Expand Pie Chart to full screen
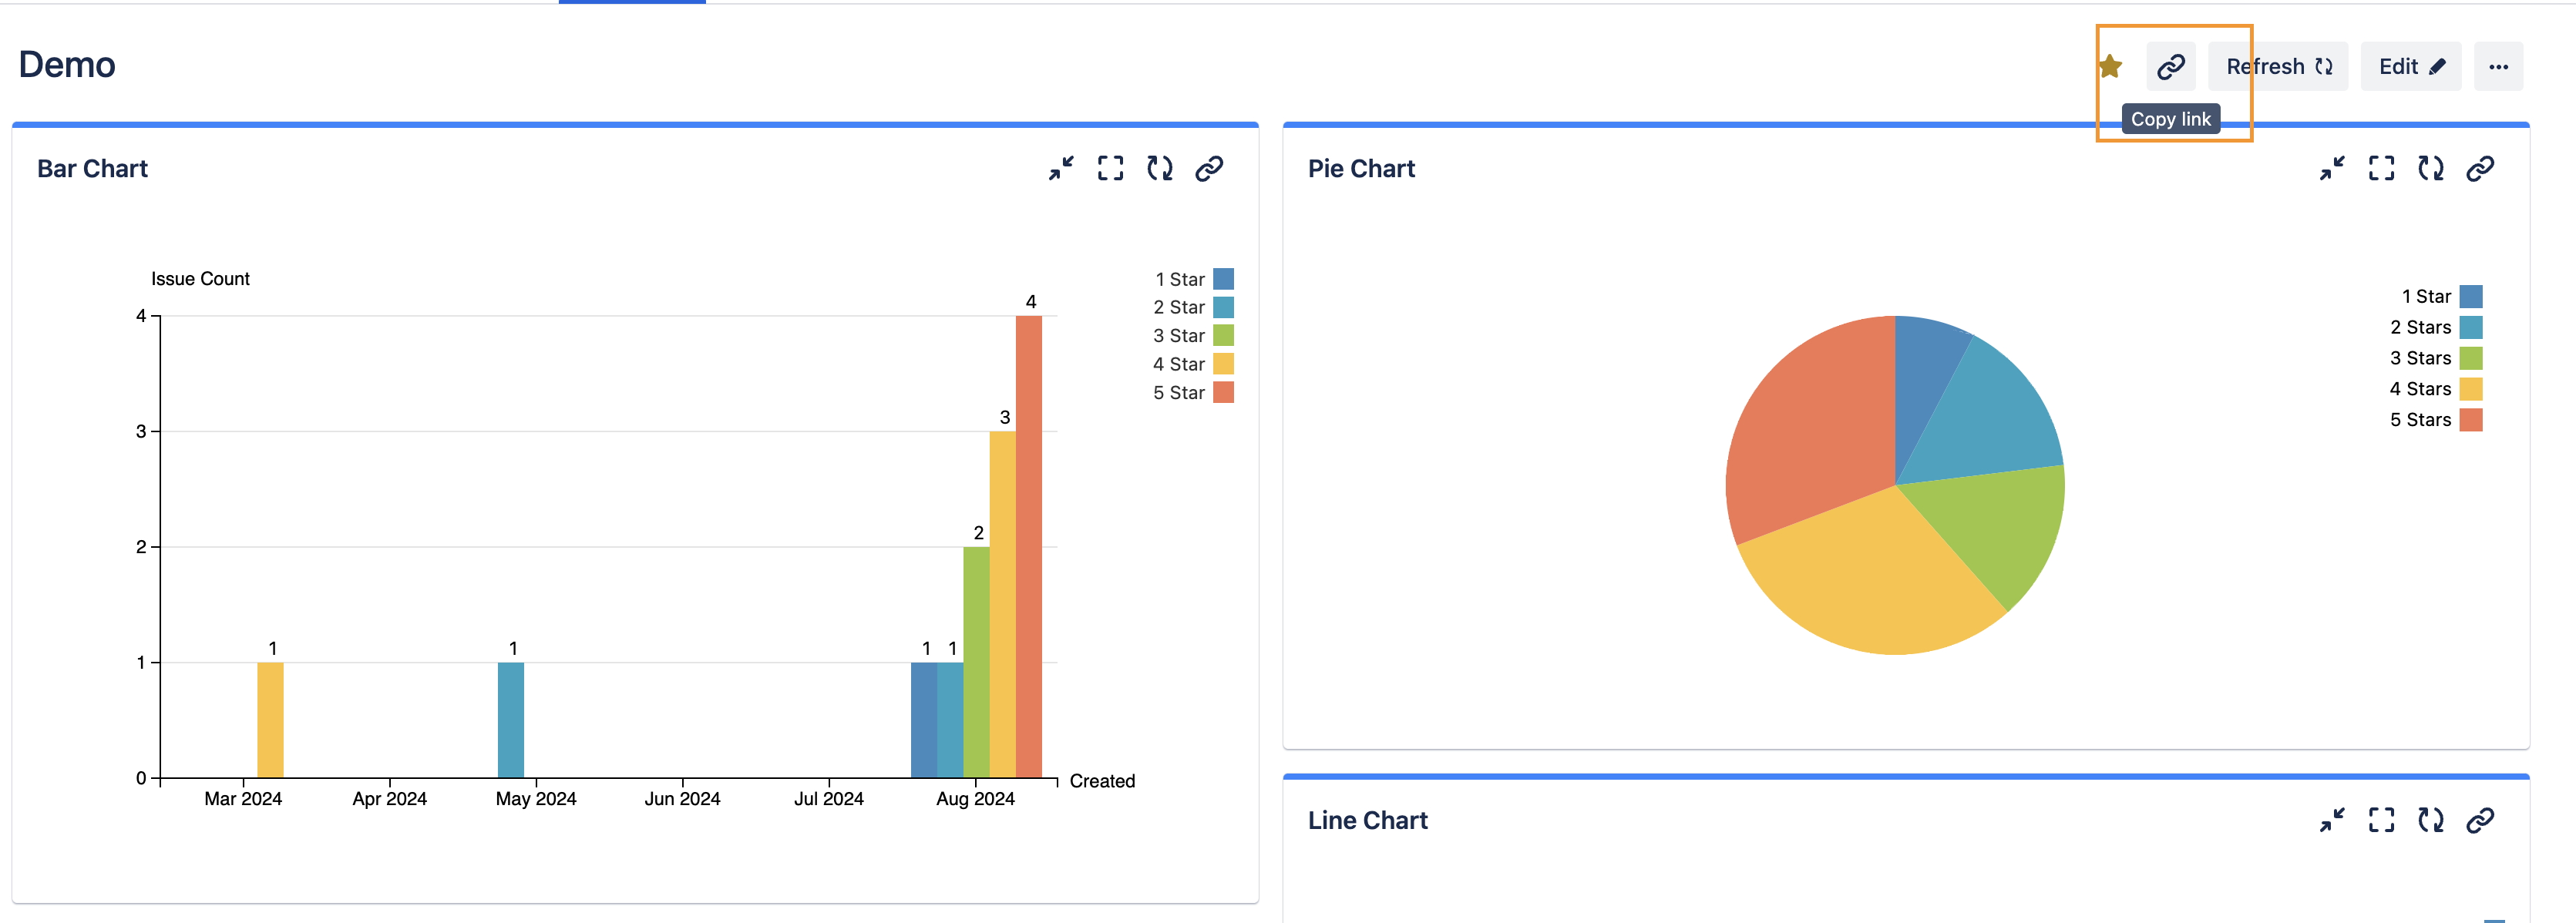The width and height of the screenshot is (2576, 923). pyautogui.click(x=2382, y=168)
